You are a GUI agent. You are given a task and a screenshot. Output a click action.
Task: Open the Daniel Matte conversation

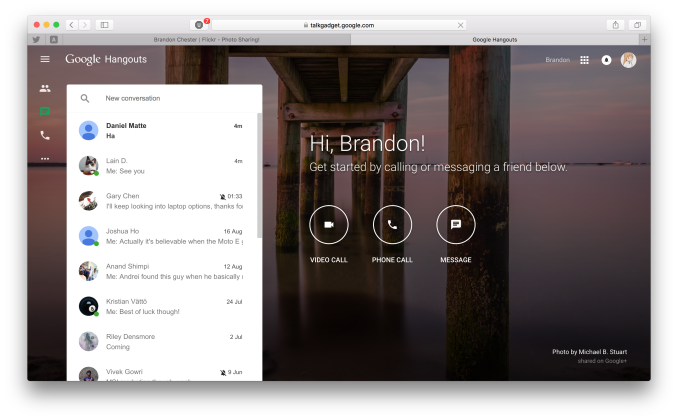coord(162,130)
